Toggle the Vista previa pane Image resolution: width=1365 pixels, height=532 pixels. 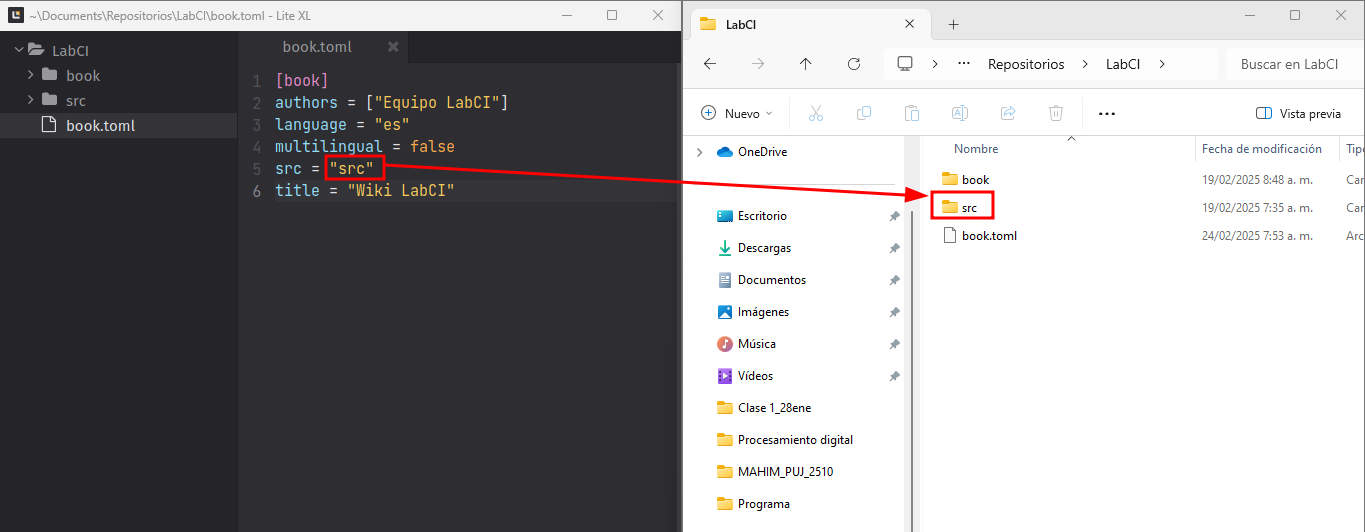coord(1298,114)
